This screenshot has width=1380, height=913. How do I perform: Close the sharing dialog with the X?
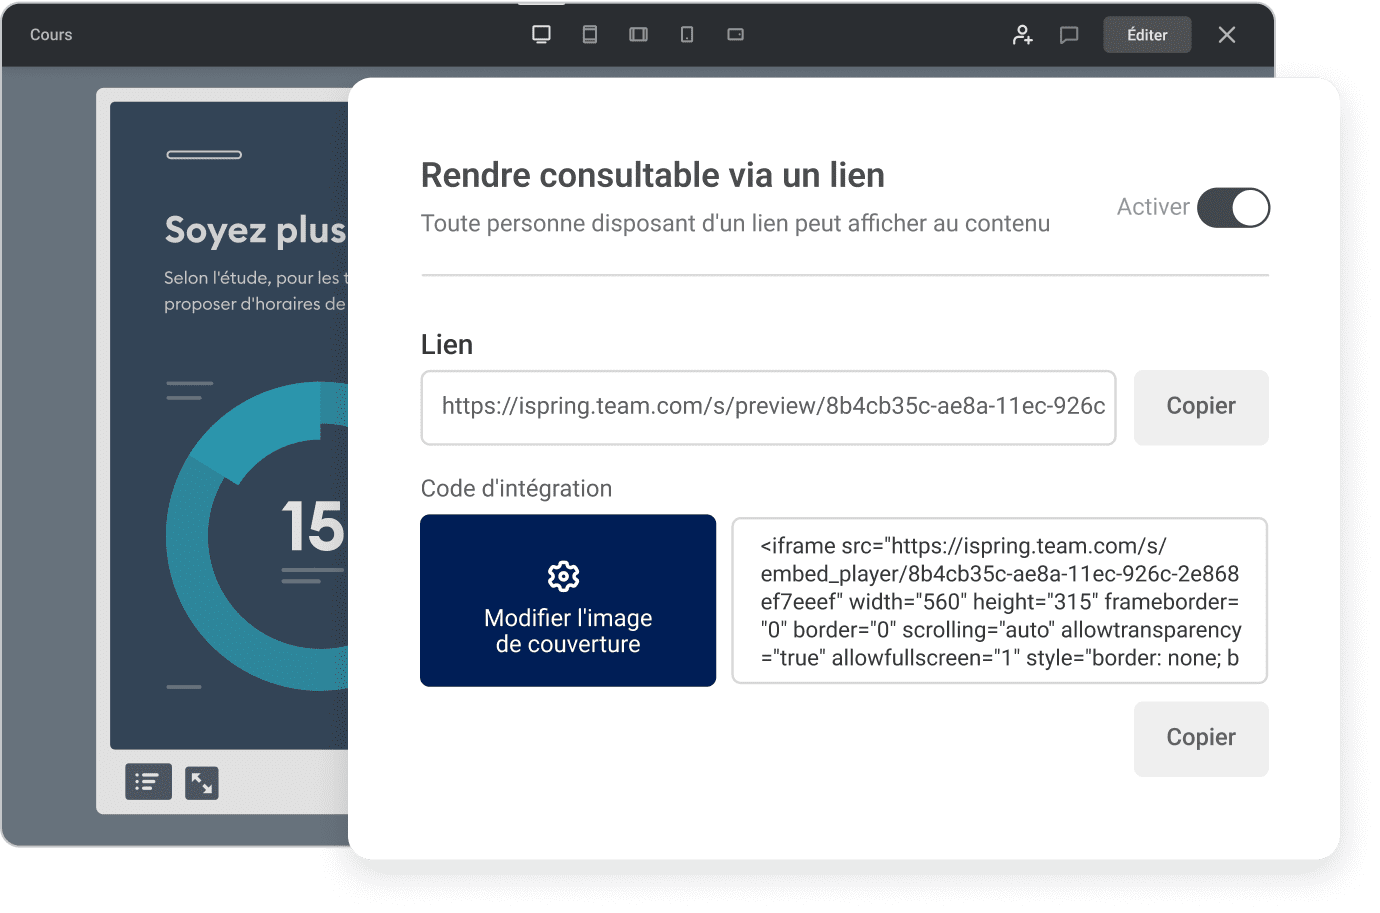coord(1227,34)
